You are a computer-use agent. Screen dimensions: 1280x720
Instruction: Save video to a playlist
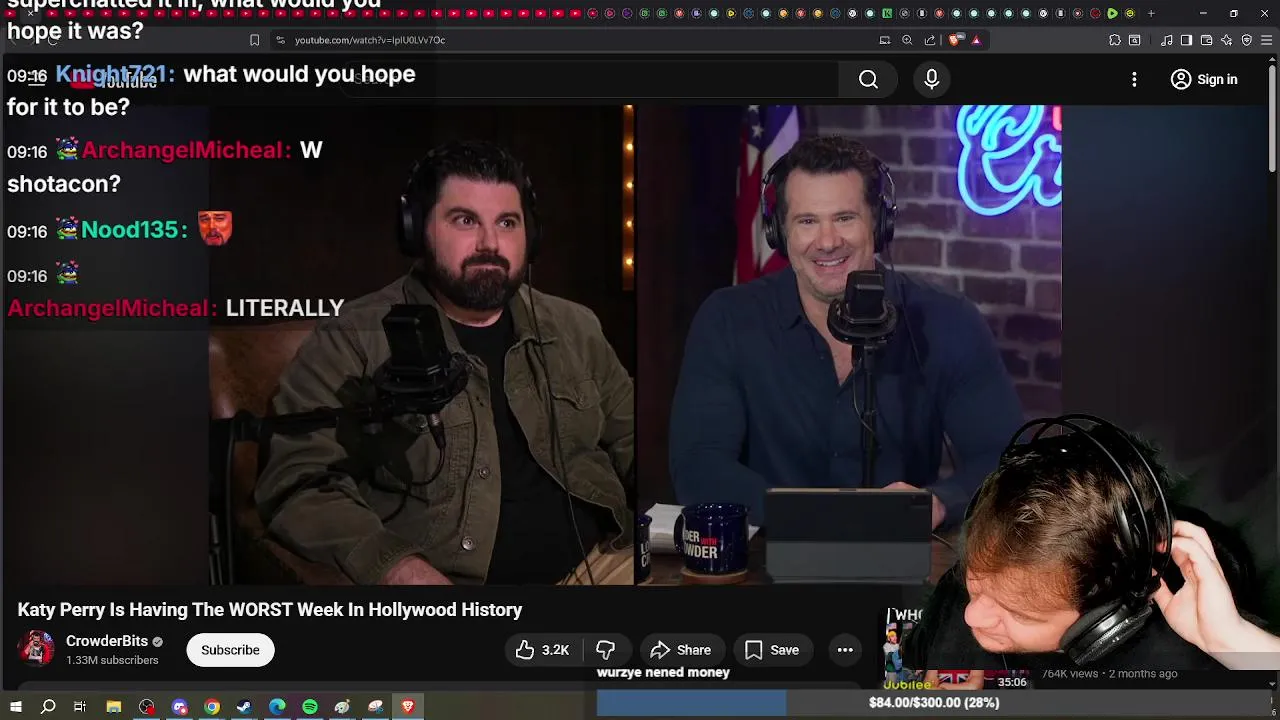[772, 650]
